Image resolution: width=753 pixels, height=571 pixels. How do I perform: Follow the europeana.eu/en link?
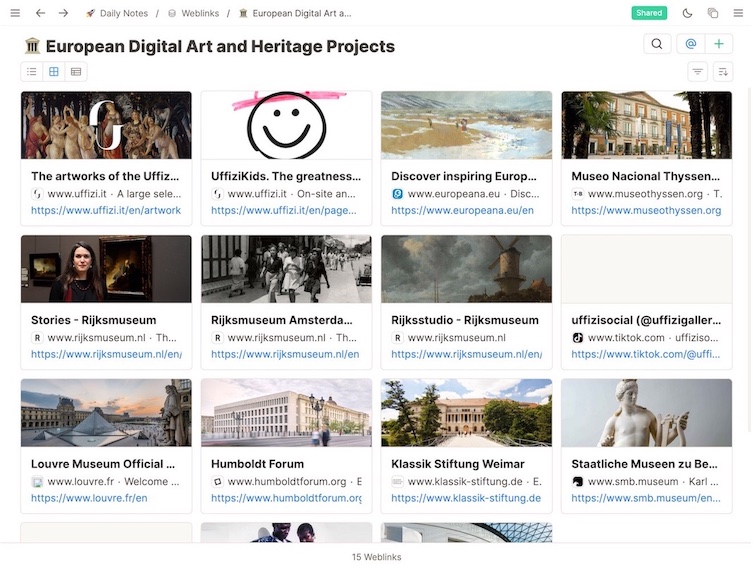[x=462, y=210]
